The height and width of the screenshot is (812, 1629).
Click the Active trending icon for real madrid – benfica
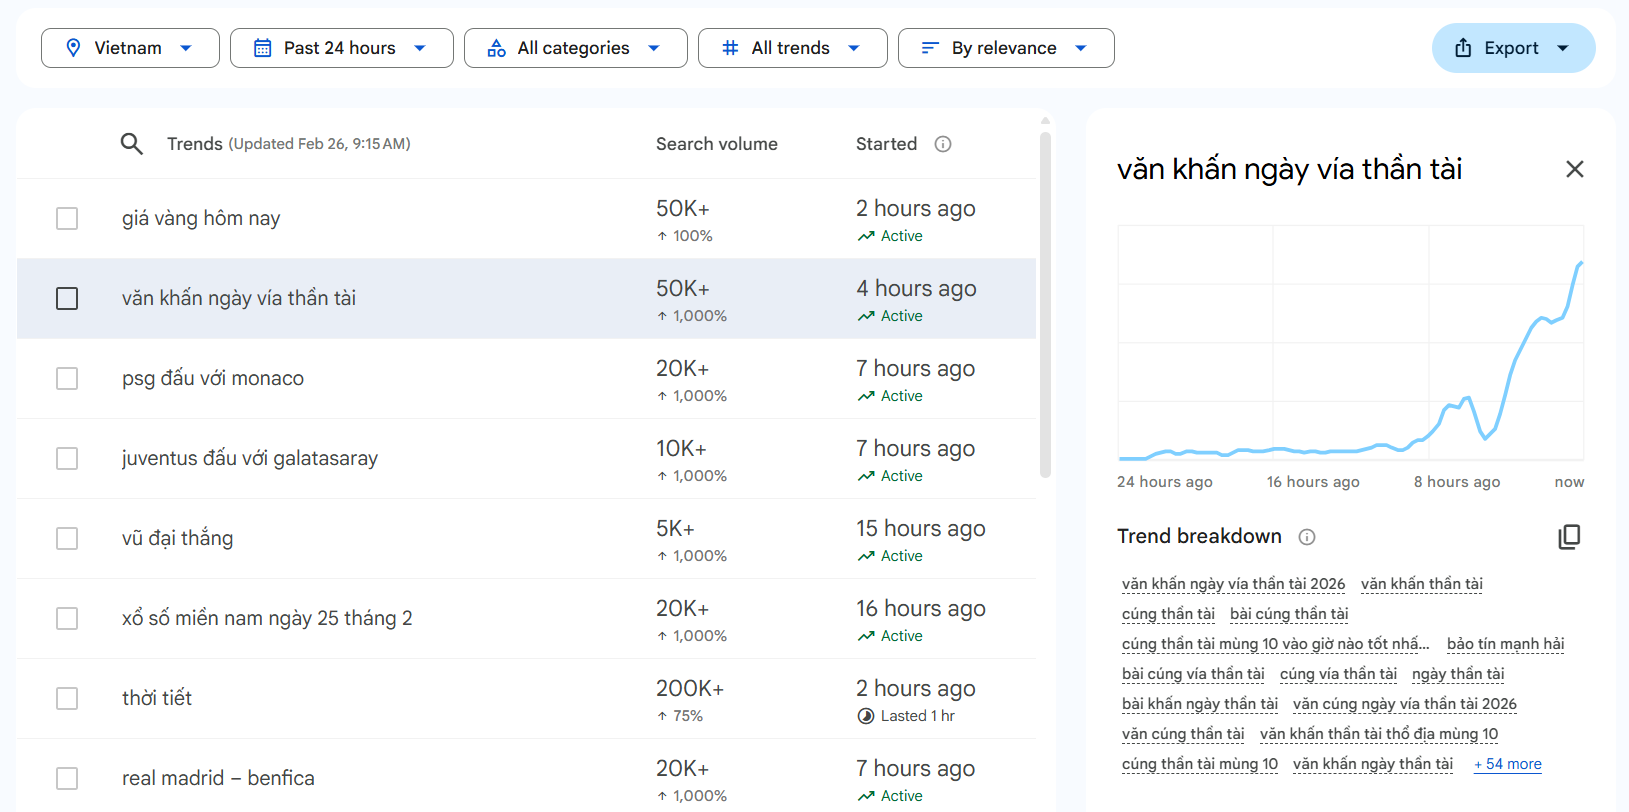[866, 796]
